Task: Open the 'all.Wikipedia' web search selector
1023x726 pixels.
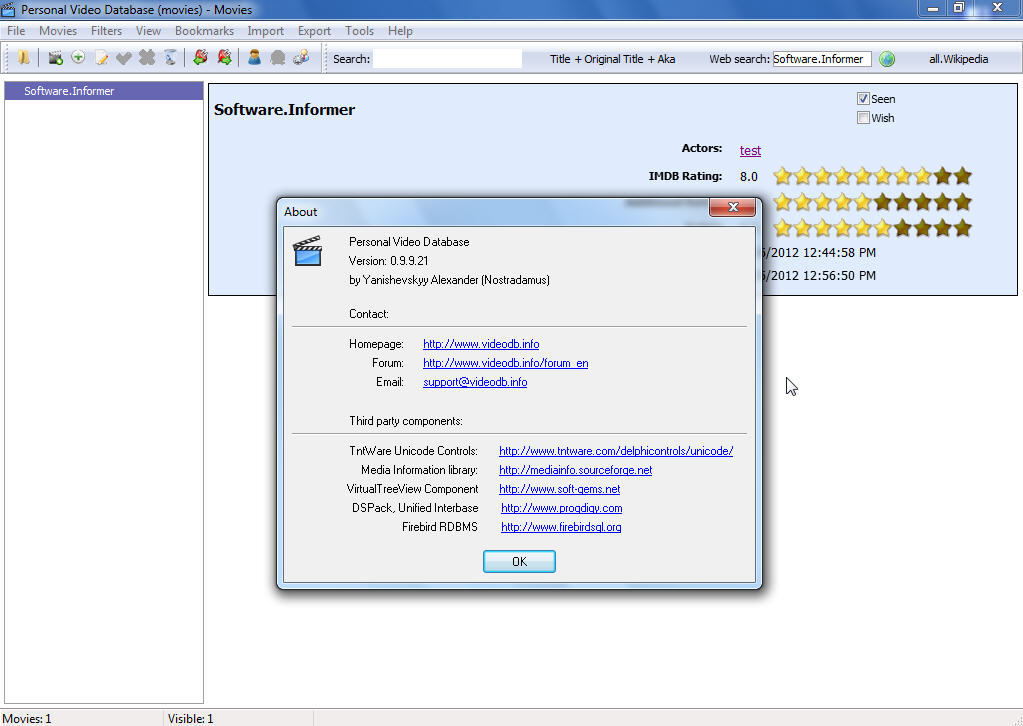Action: (x=958, y=58)
